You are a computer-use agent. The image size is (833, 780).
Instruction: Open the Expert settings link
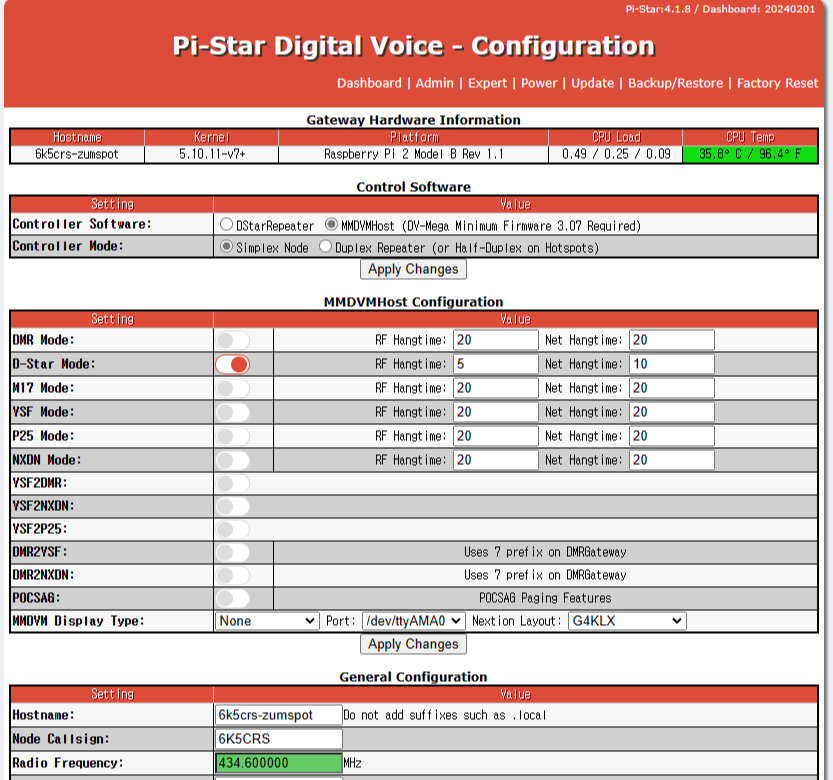(487, 83)
